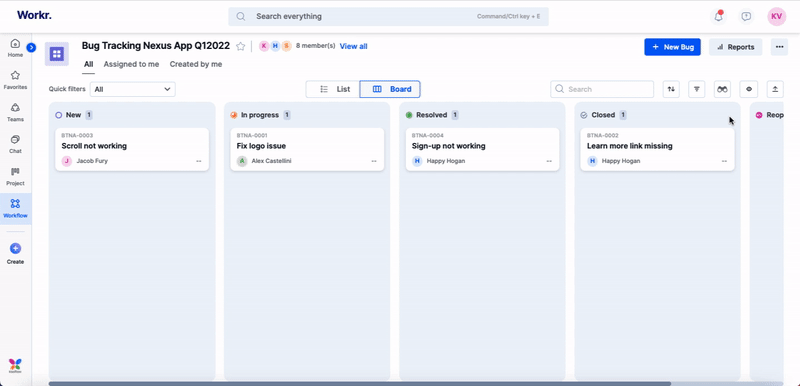Expand the sidebar with blue arrow
The image size is (800, 386).
pyautogui.click(x=31, y=47)
